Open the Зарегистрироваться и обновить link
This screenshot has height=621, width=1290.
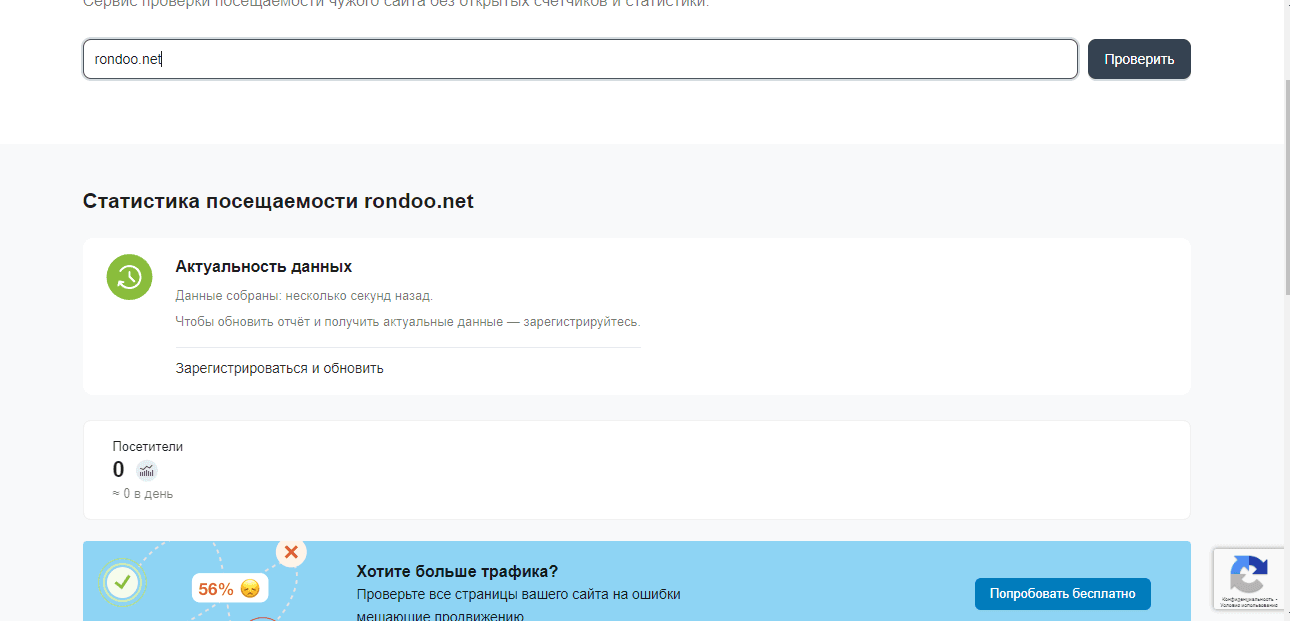tap(279, 368)
